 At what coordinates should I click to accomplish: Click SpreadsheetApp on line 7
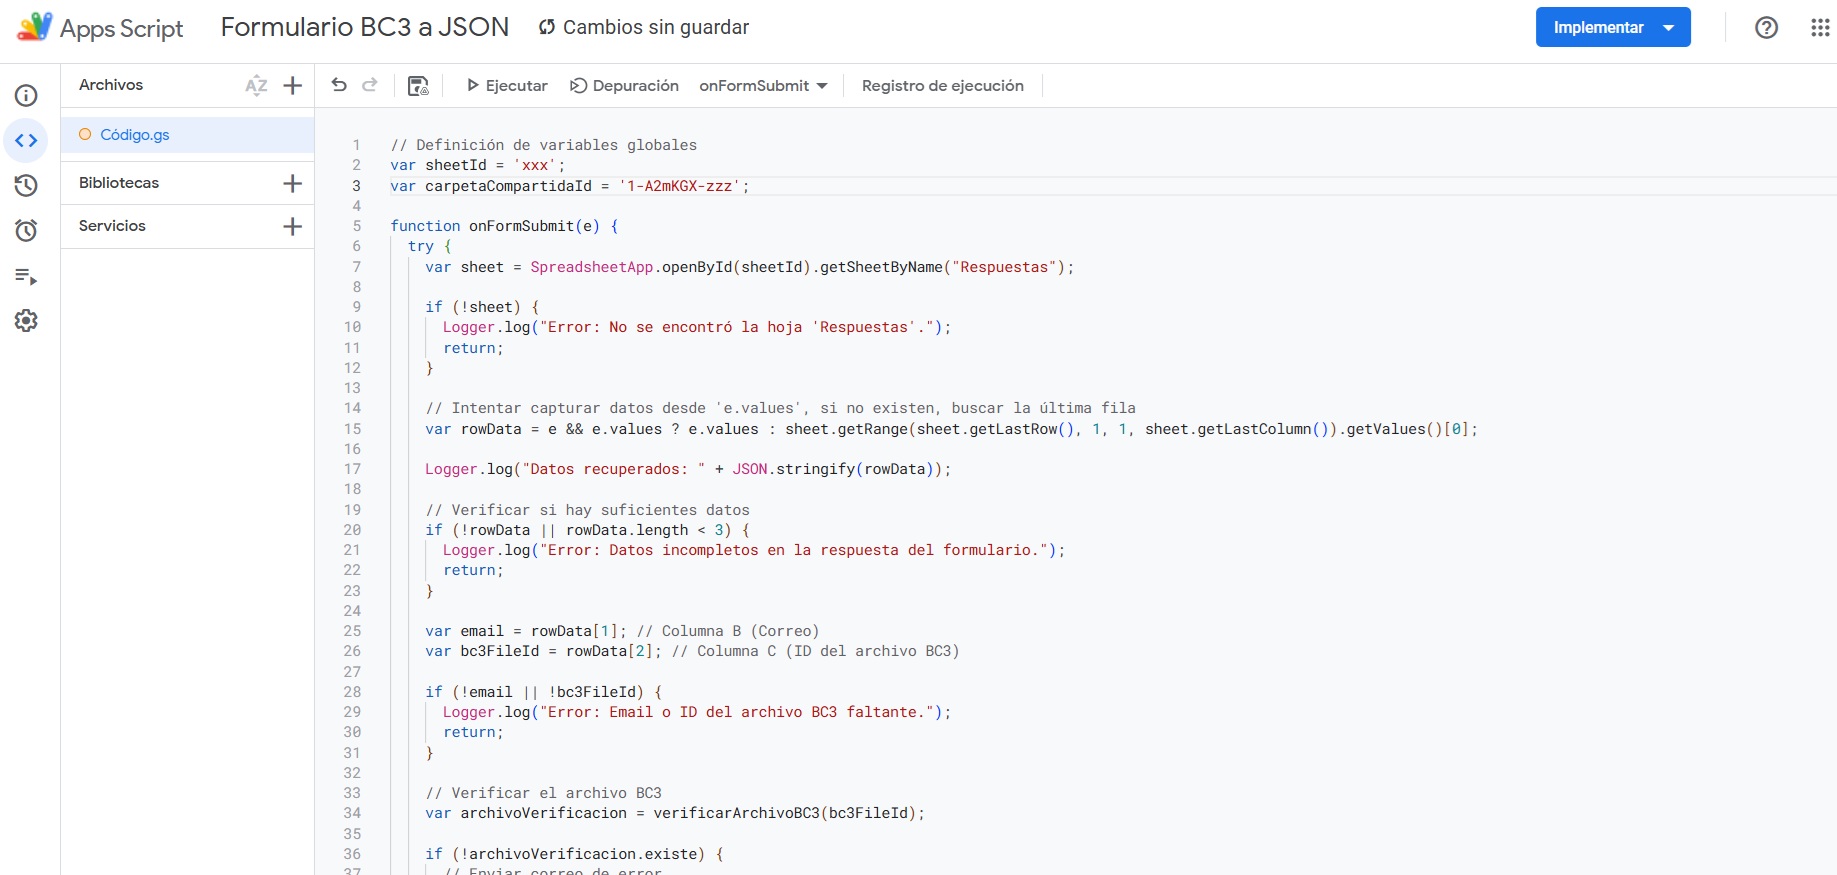tap(592, 267)
